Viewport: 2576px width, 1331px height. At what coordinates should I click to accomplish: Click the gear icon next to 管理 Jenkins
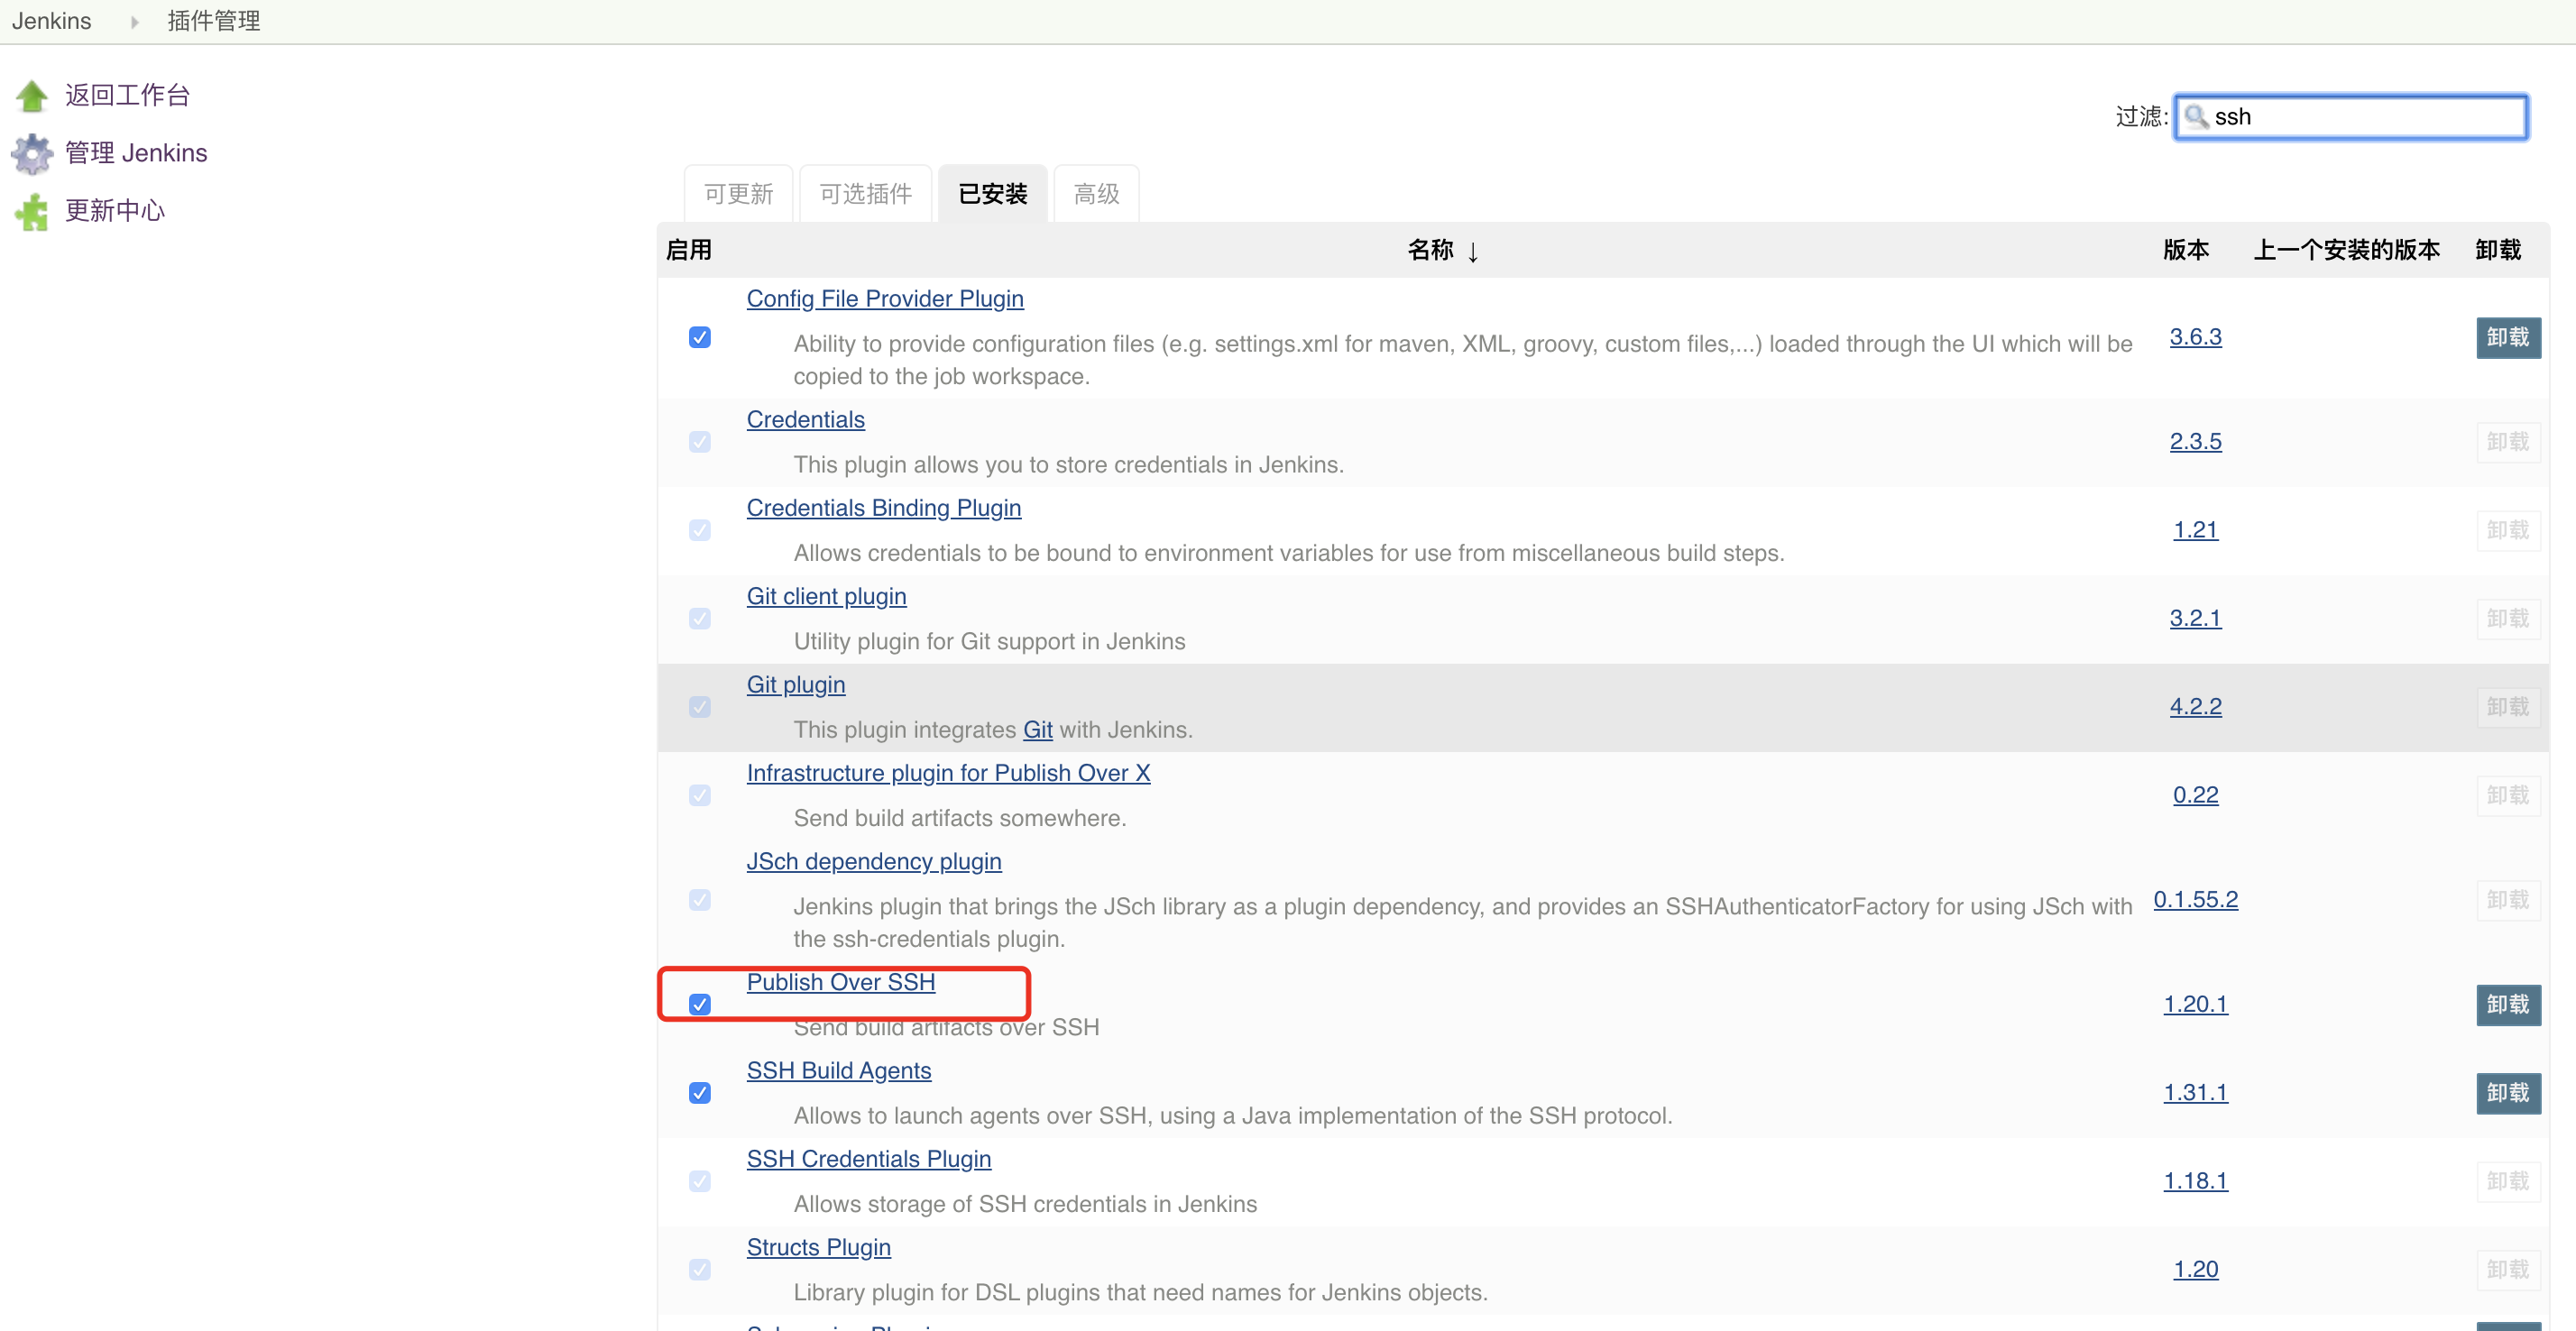click(x=31, y=153)
